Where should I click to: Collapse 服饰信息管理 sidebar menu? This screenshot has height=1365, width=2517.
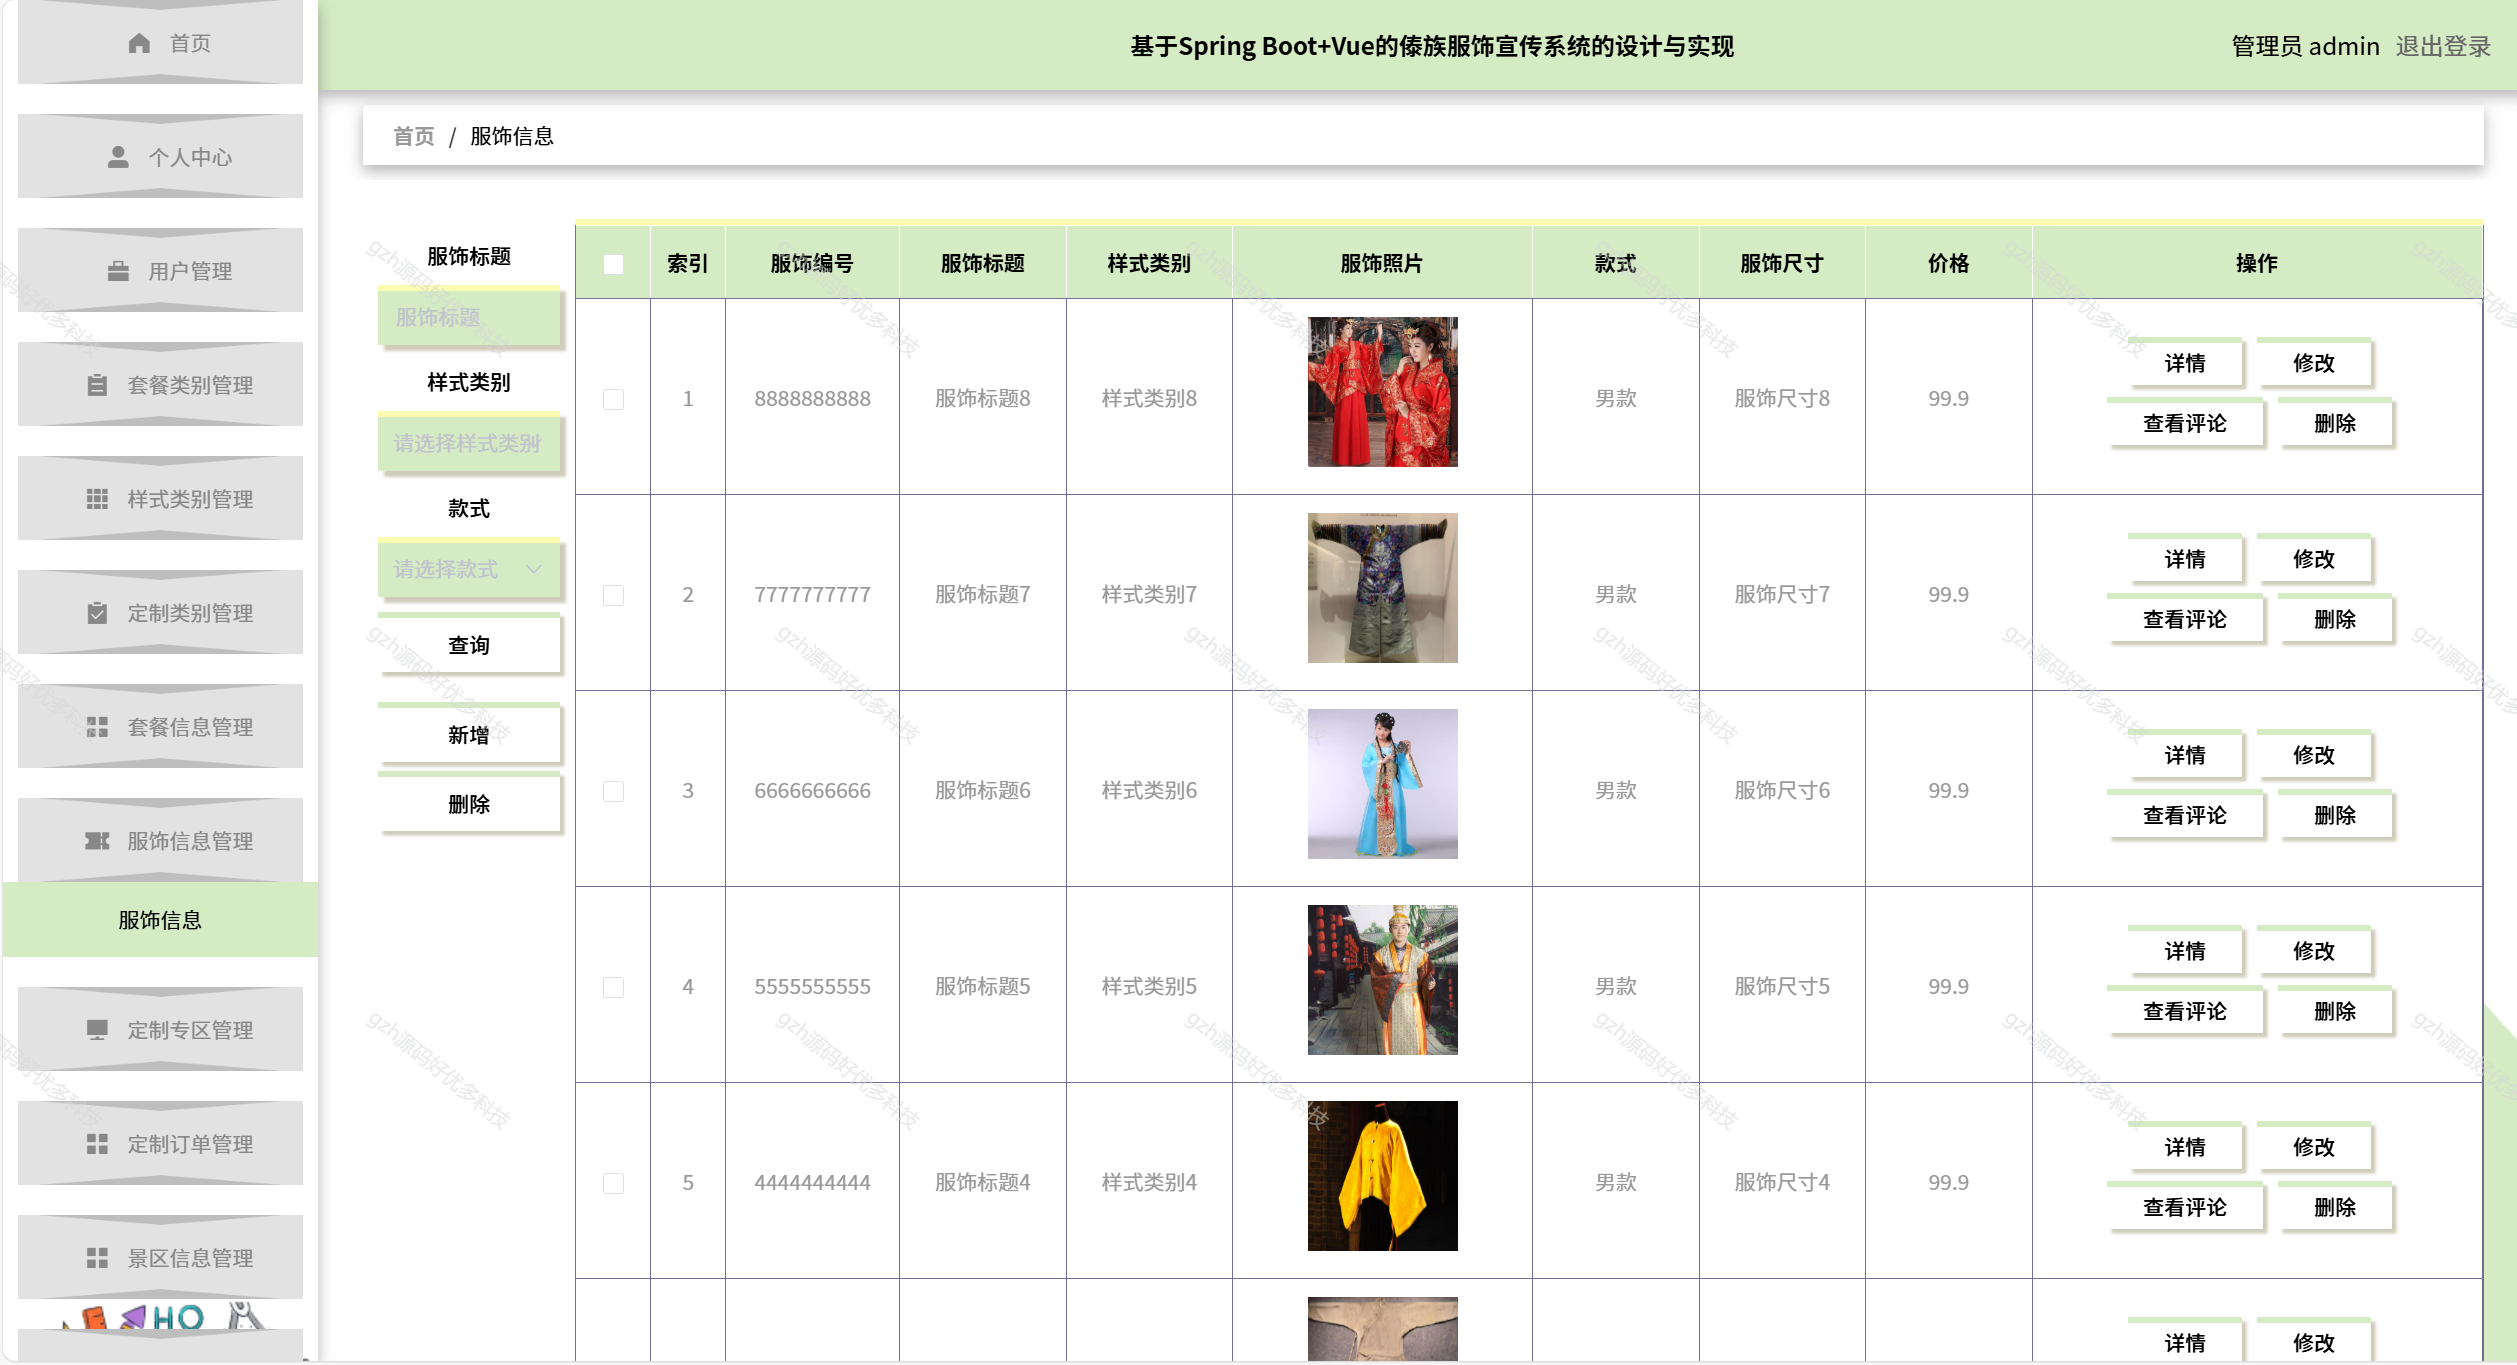[160, 841]
